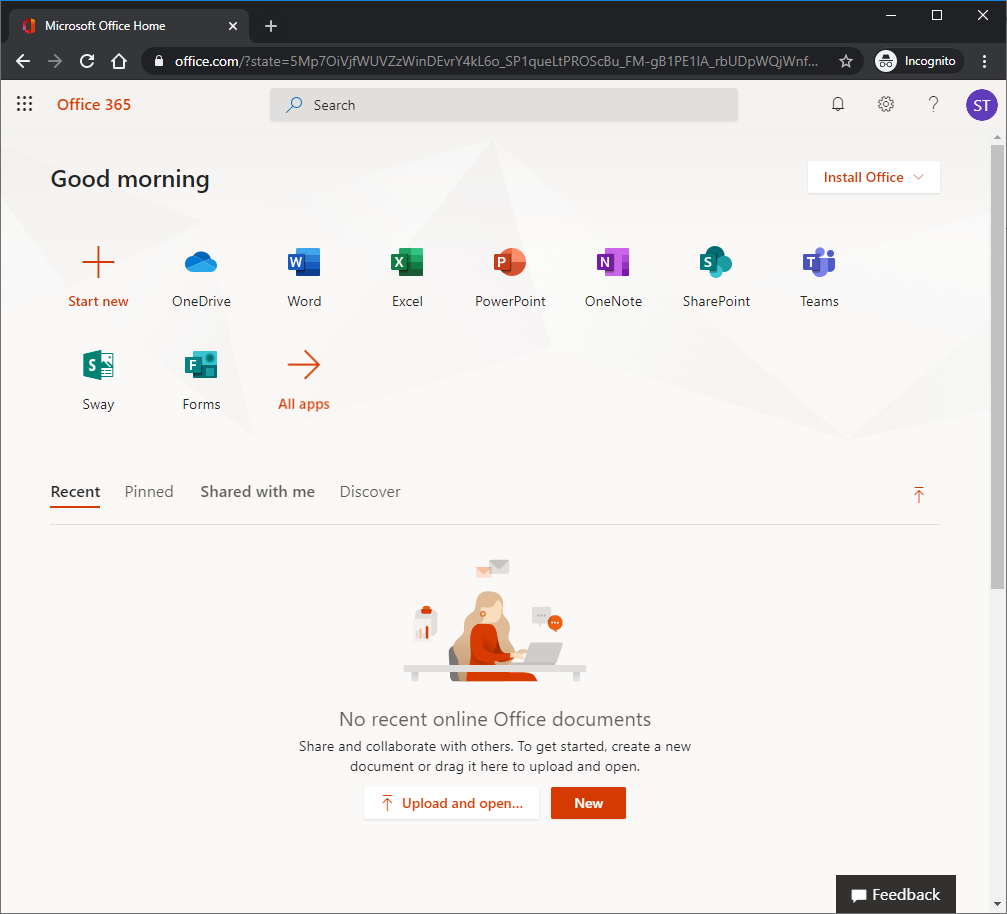Go to SharePoint
Image resolution: width=1007 pixels, height=914 pixels.
pos(716,263)
